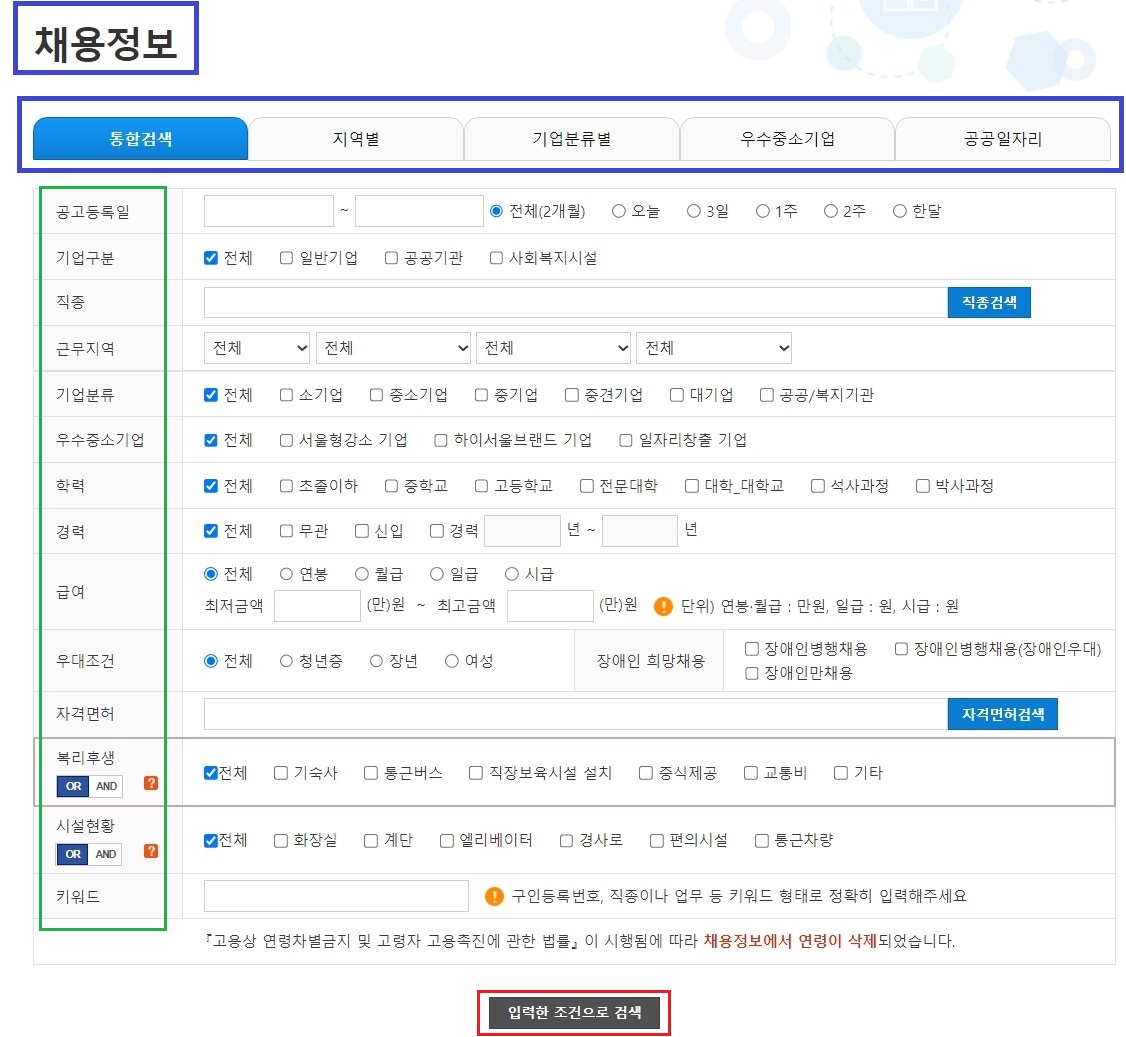
Task: Select the 여성 preference radio button
Action: pos(451,661)
